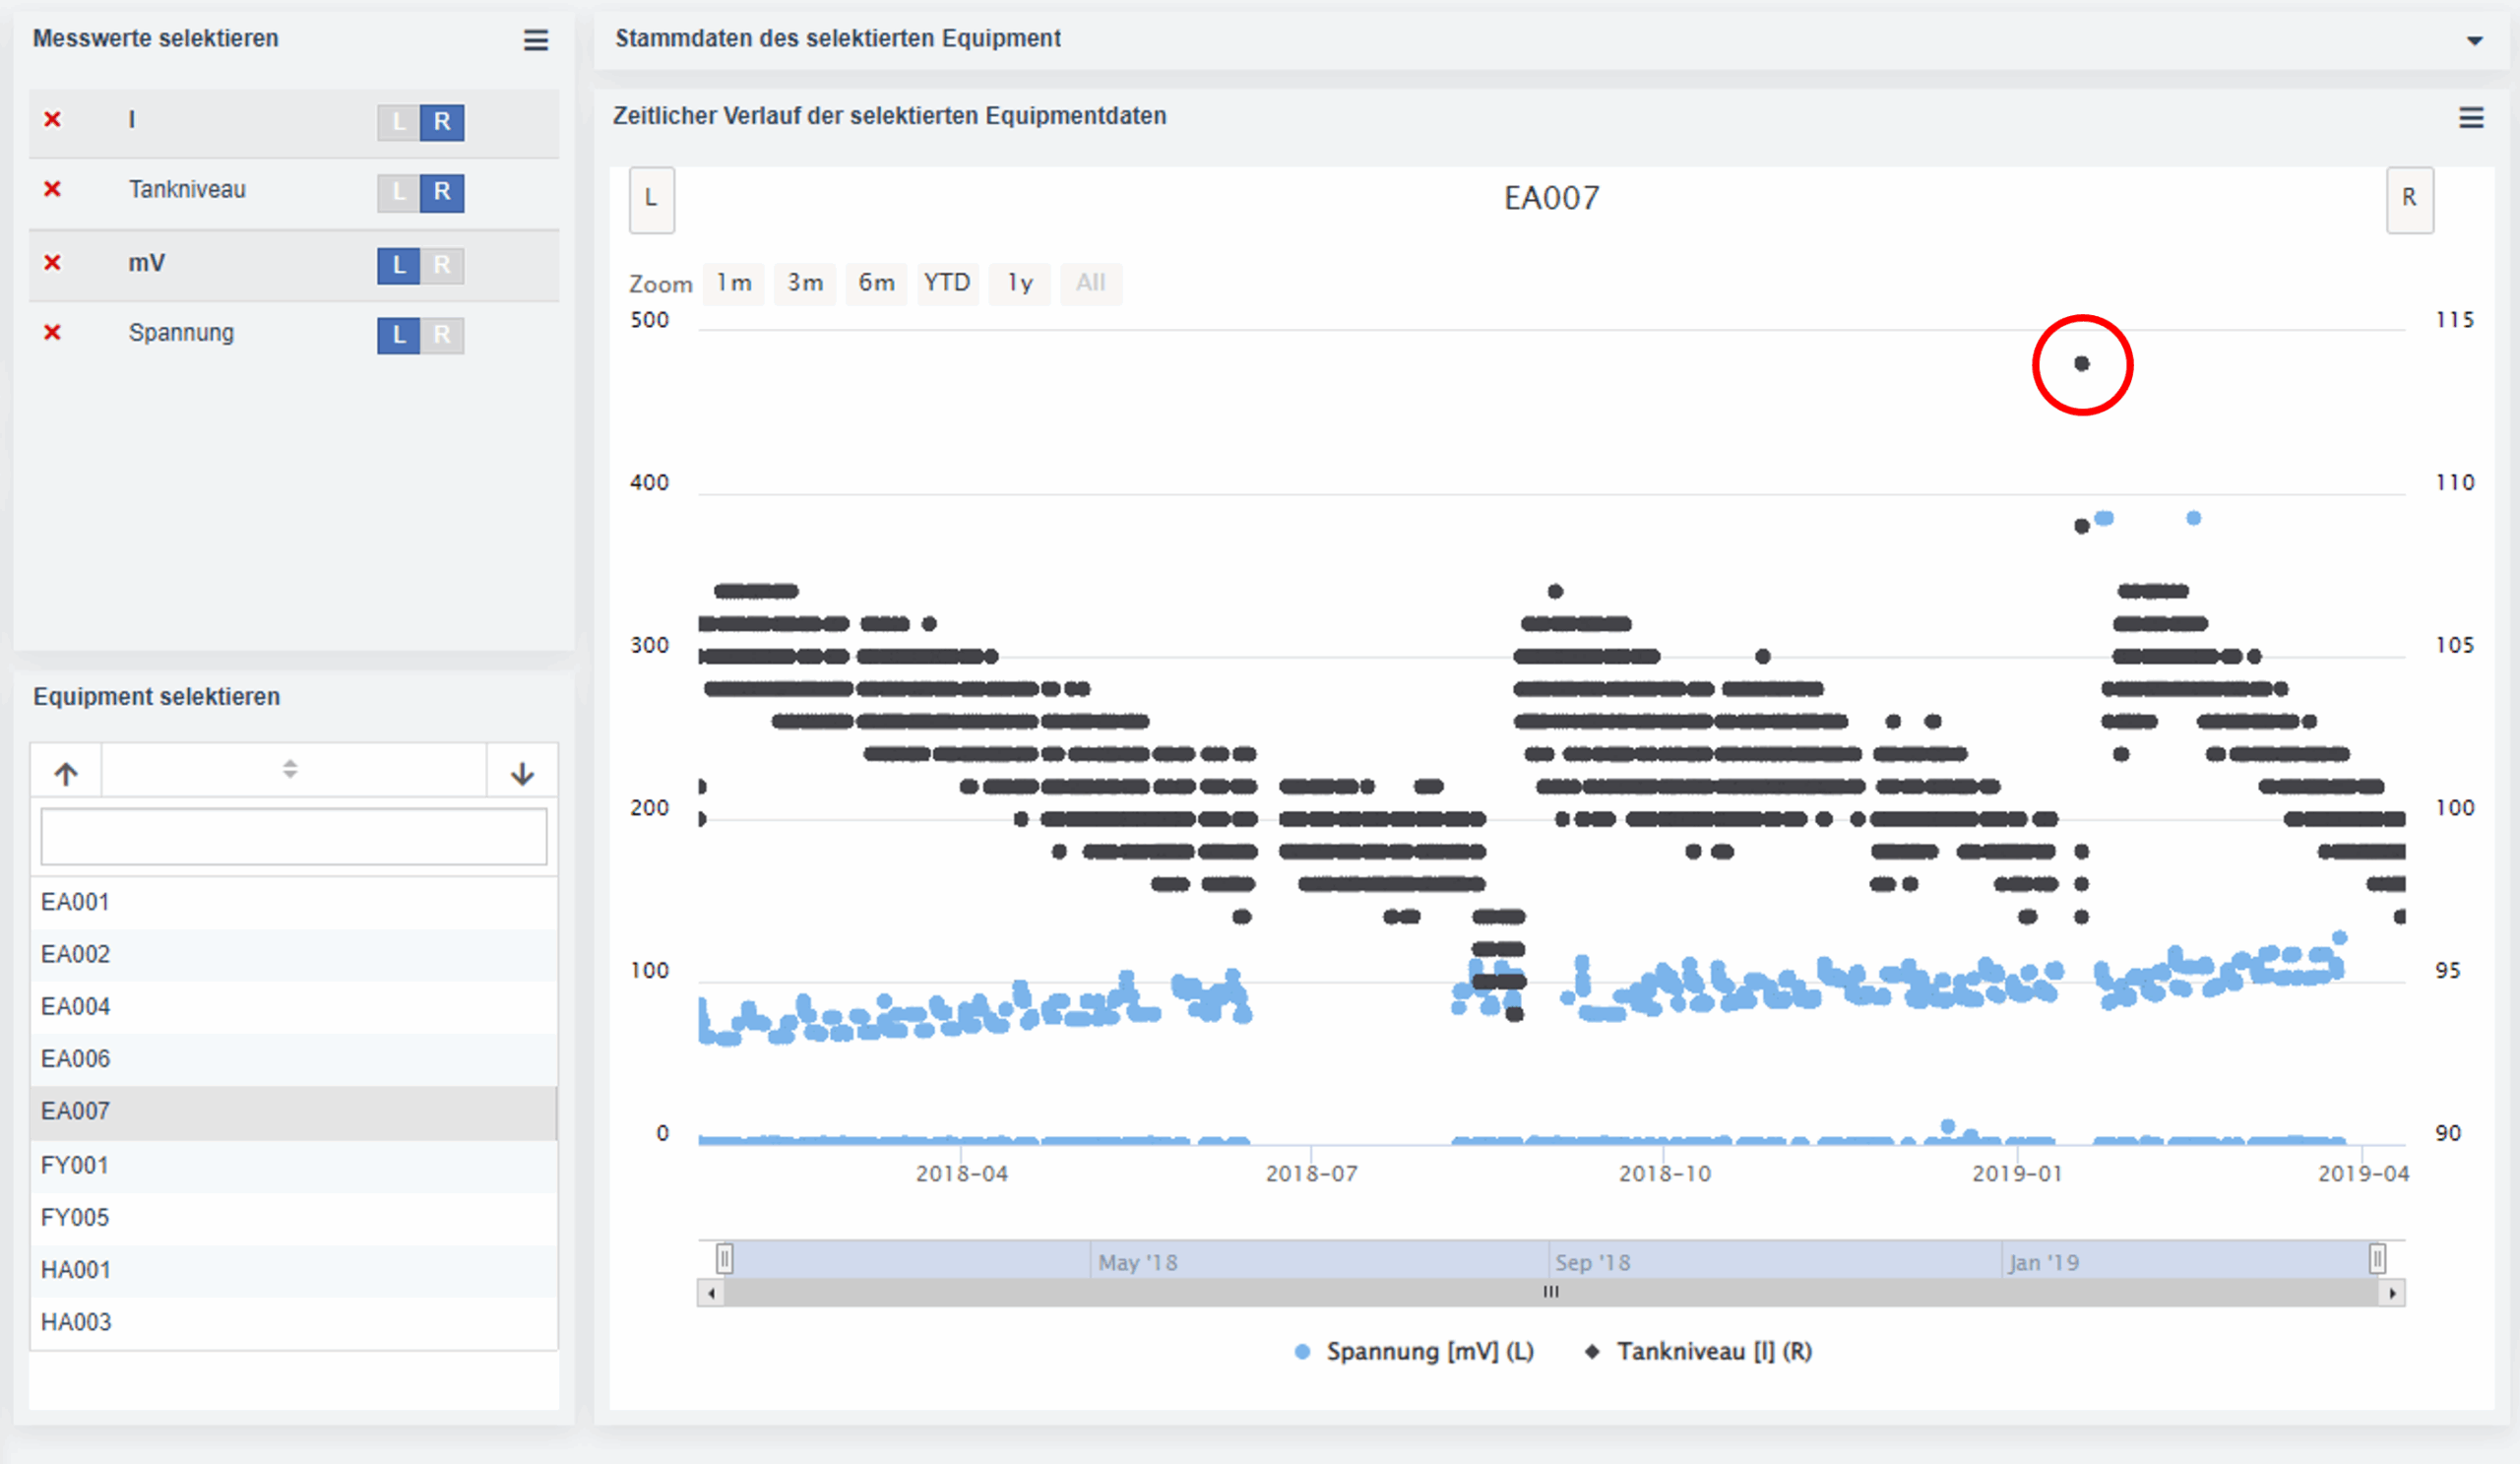Viewport: 2520px width, 1464px height.
Task: Remove the mV row with red X
Action: (x=53, y=263)
